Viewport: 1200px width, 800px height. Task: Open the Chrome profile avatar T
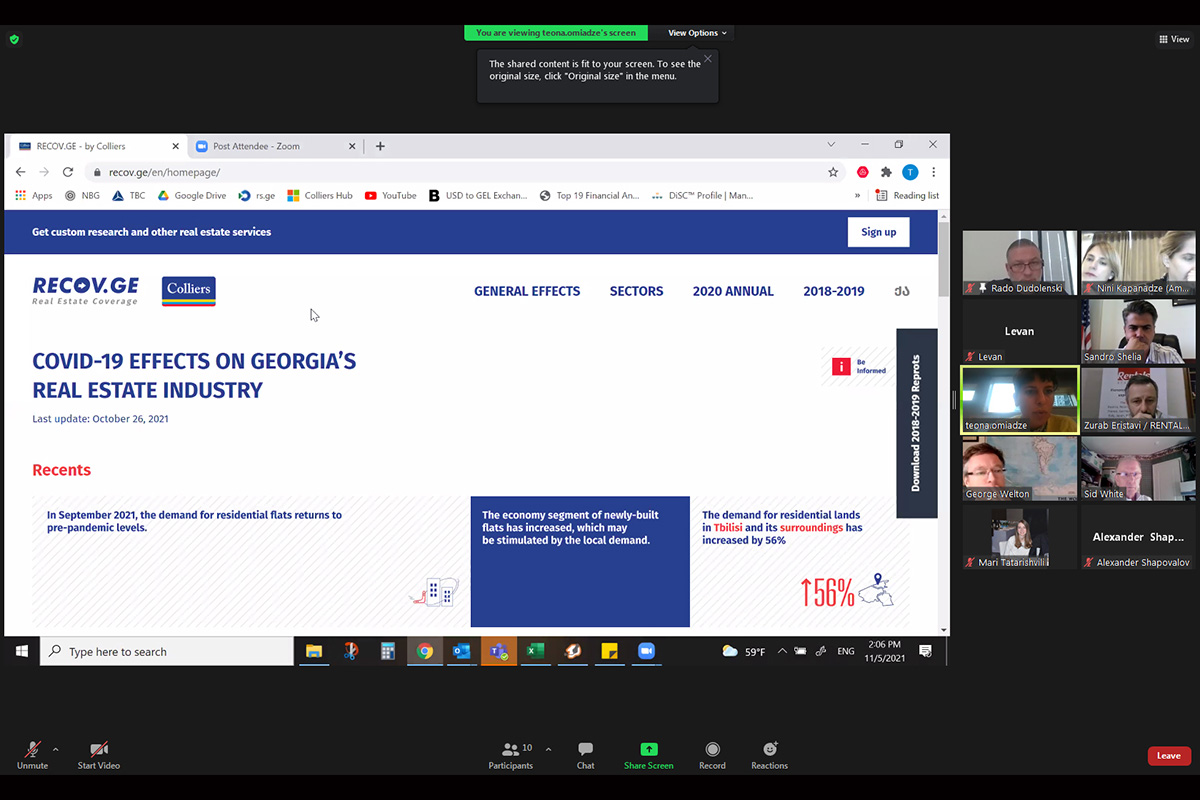pos(910,172)
